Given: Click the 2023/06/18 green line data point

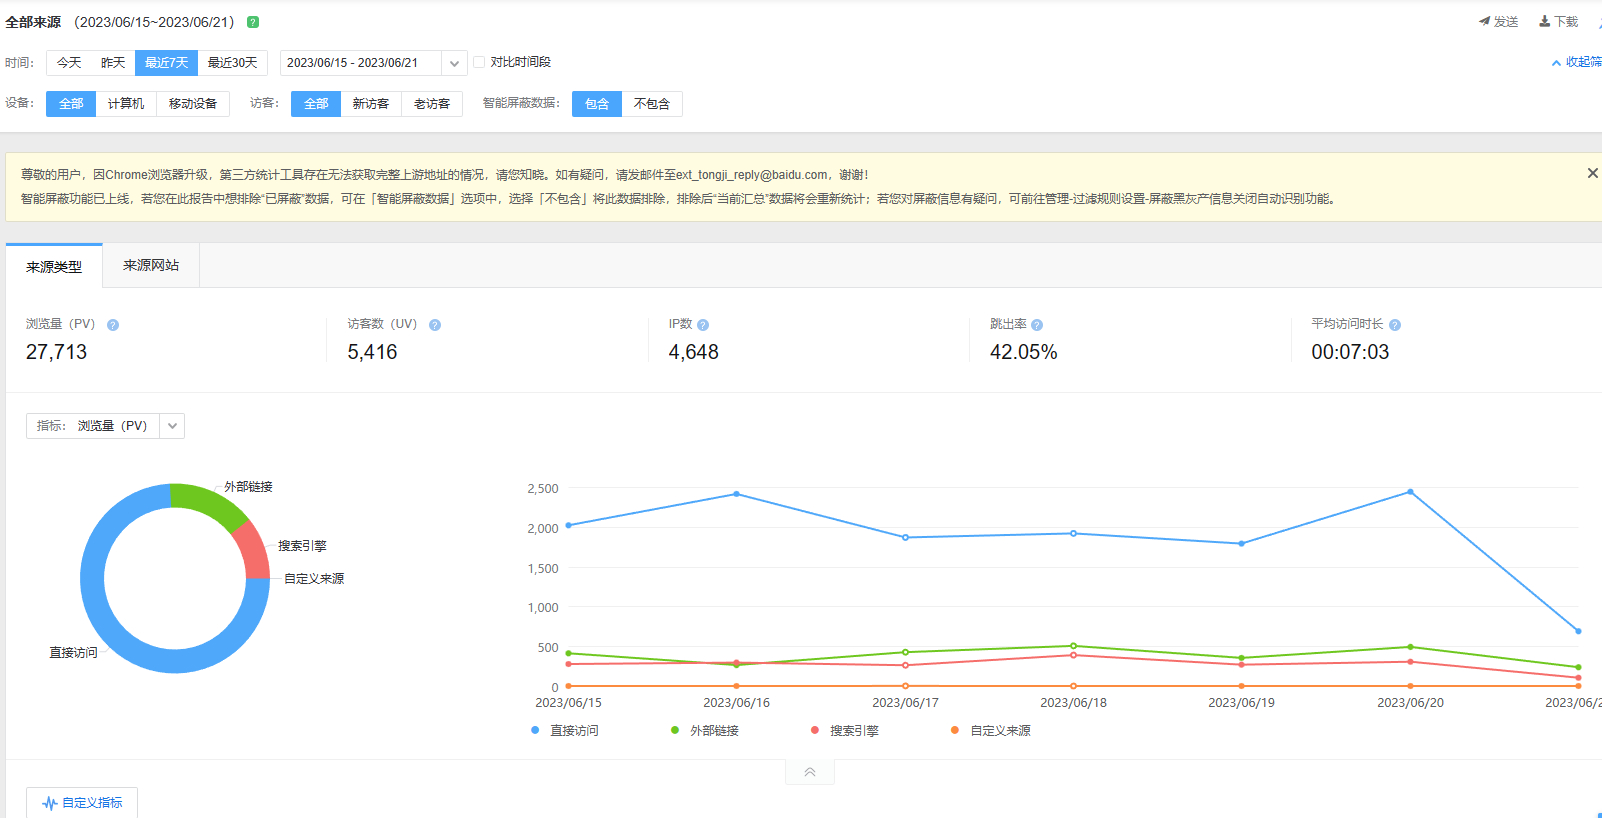Looking at the screenshot, I should [x=1074, y=646].
